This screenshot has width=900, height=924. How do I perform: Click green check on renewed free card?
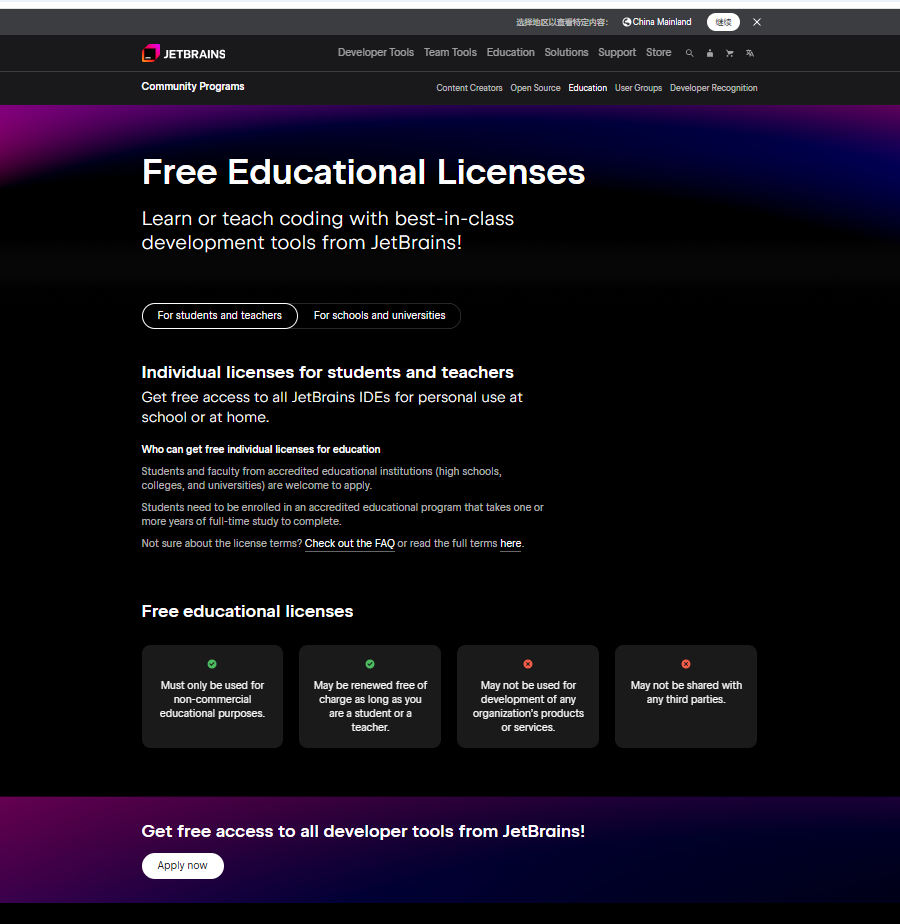tap(370, 664)
